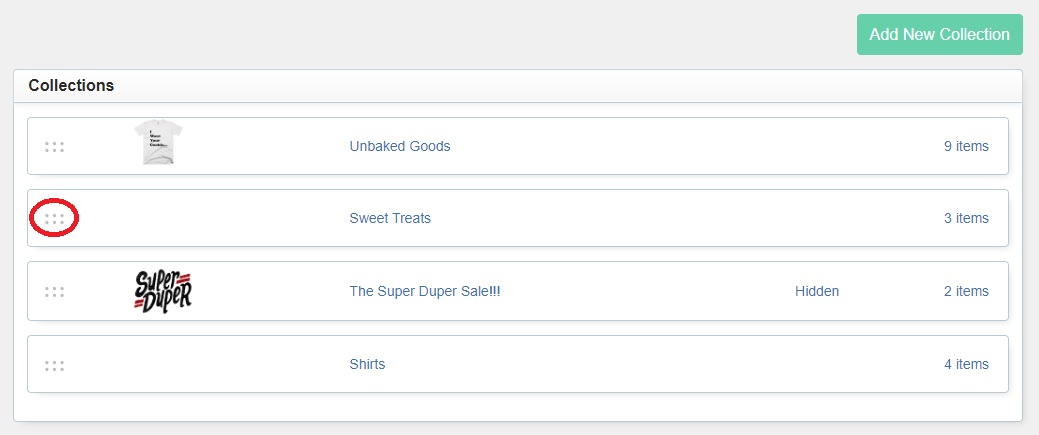Click drag handle of Super Duper Sale row
This screenshot has height=435, width=1039.
coord(54,291)
